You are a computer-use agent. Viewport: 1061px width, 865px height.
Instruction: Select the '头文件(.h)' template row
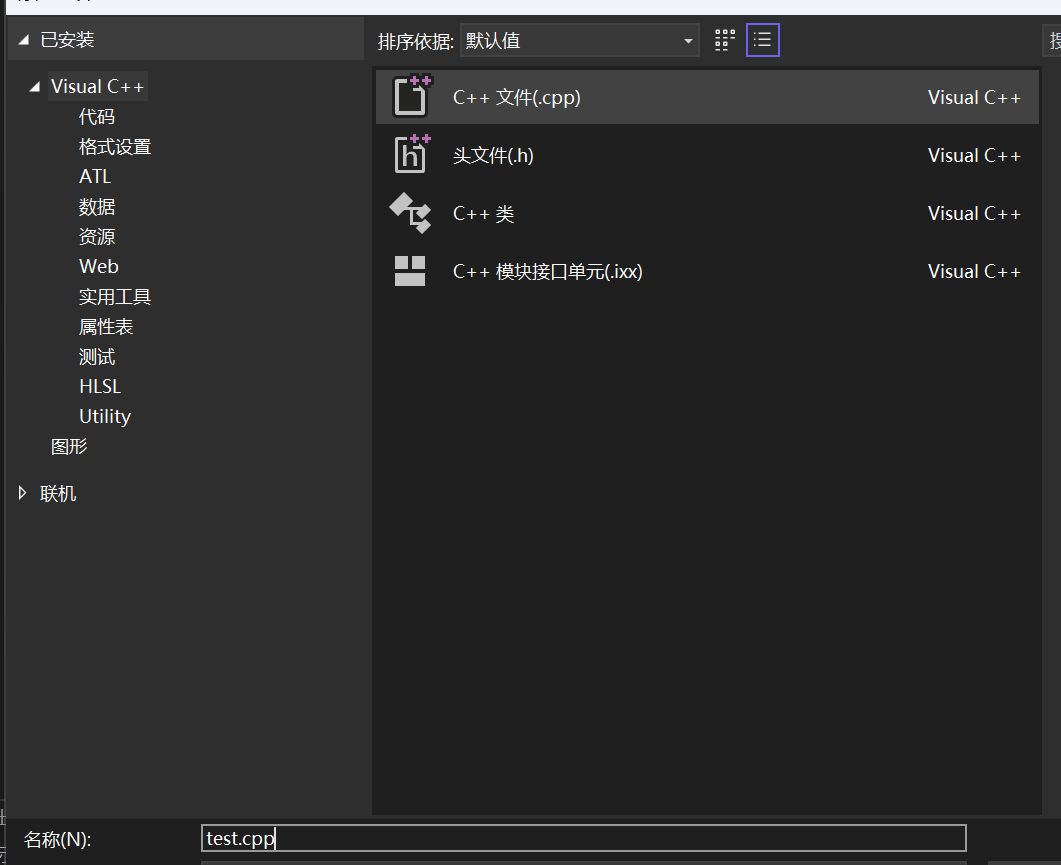tap(707, 155)
